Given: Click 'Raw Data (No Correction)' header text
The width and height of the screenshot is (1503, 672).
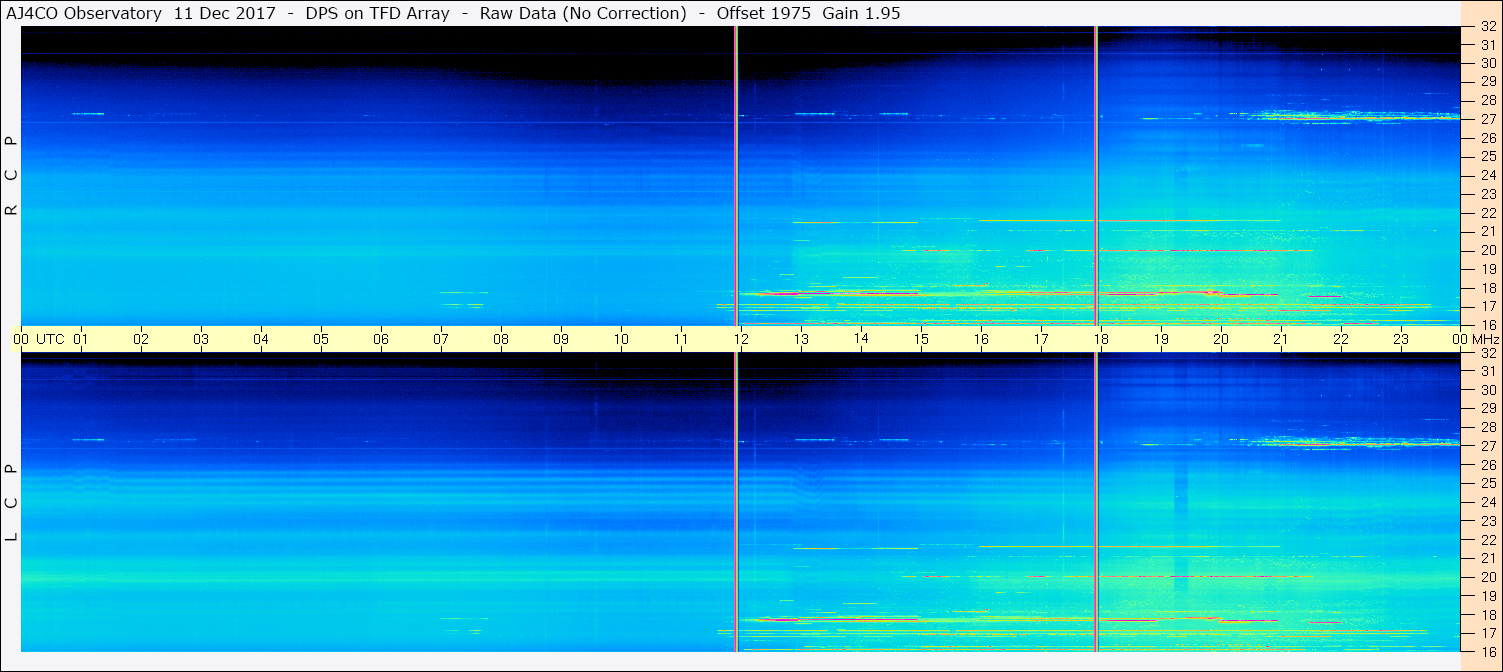Looking at the screenshot, I should point(583,13).
